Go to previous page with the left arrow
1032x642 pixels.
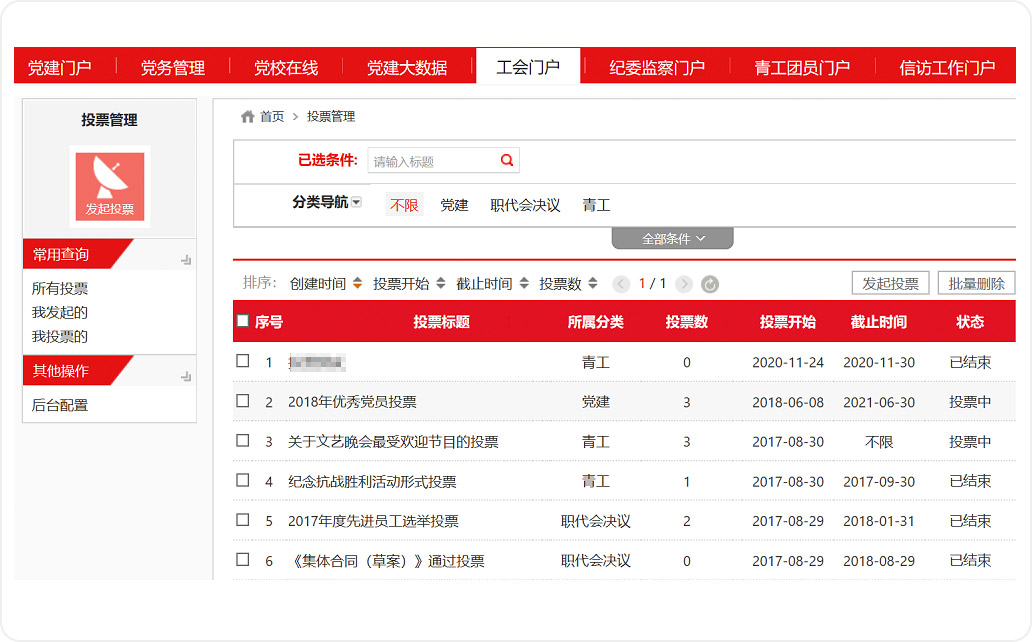621,284
